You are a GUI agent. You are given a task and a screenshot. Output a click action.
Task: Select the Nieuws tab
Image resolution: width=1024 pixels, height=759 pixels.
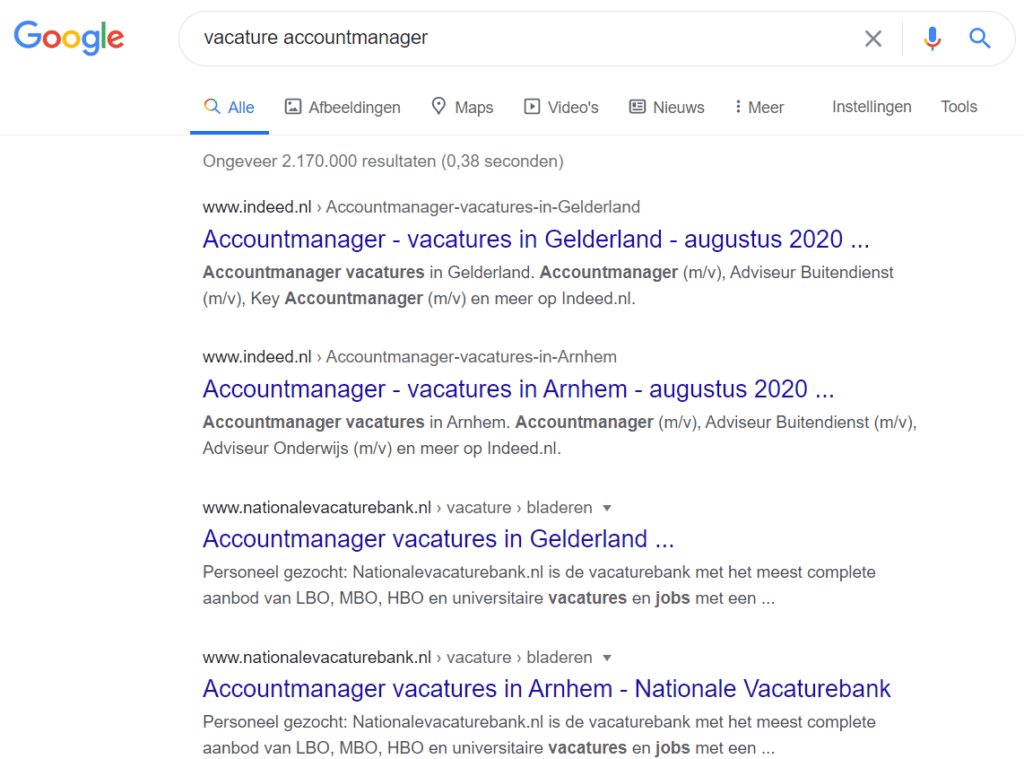click(x=667, y=107)
